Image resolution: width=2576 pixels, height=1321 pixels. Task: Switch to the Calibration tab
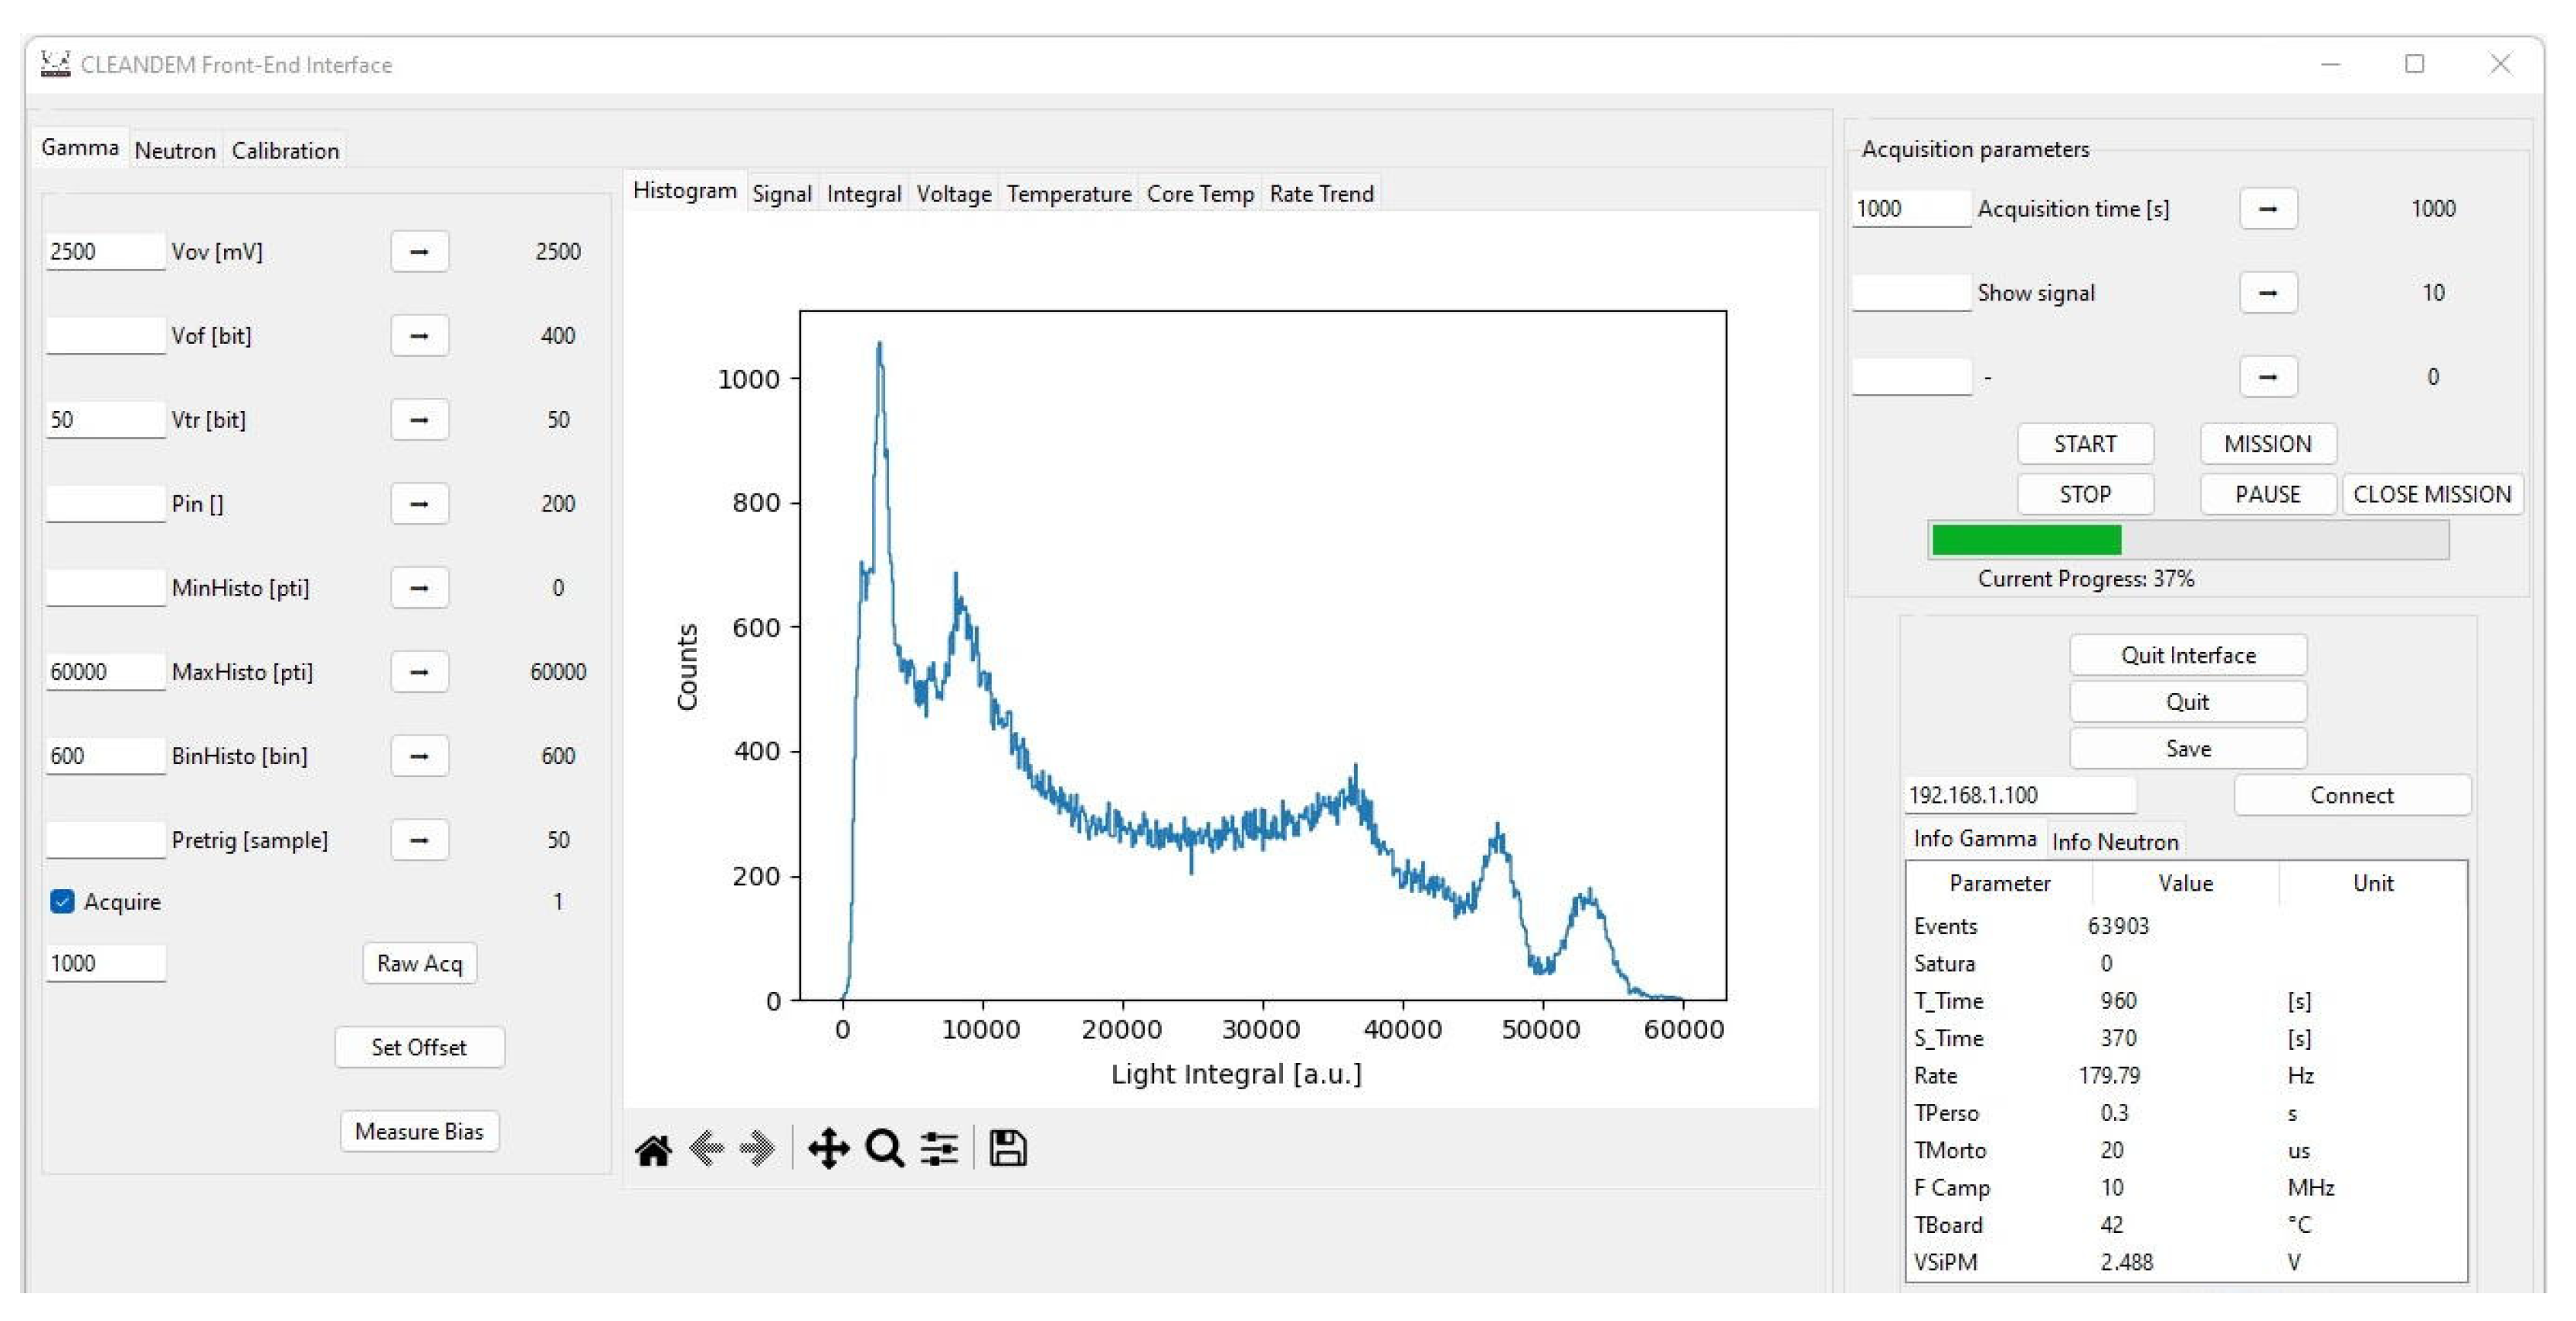click(x=285, y=151)
